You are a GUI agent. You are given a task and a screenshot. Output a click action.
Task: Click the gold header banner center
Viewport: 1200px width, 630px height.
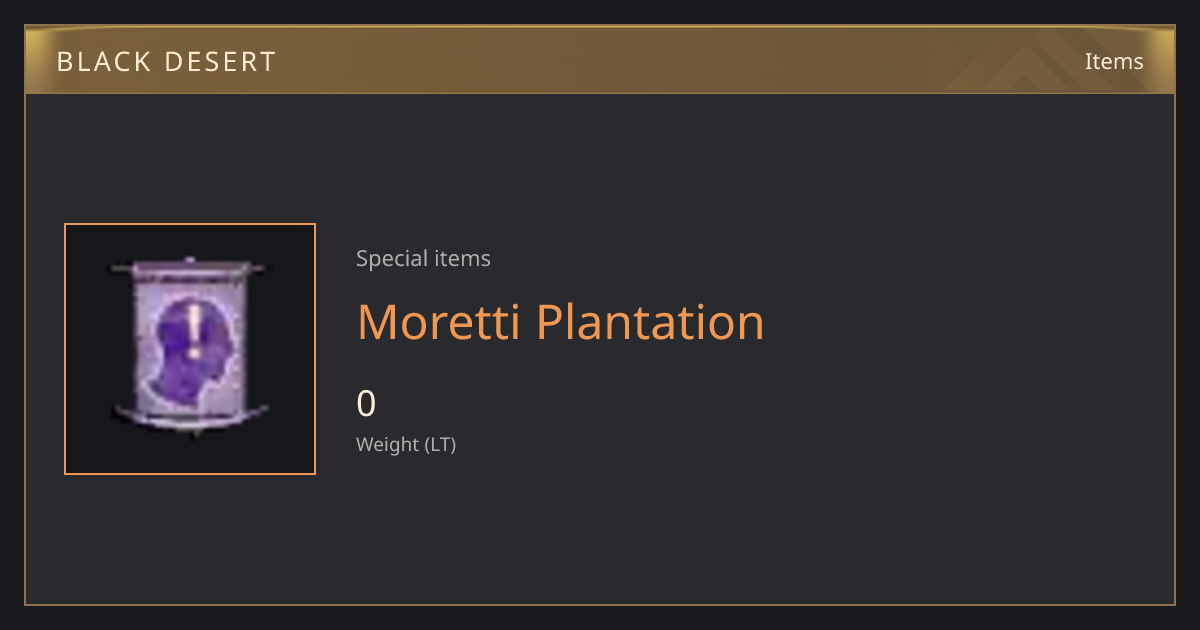(600, 60)
